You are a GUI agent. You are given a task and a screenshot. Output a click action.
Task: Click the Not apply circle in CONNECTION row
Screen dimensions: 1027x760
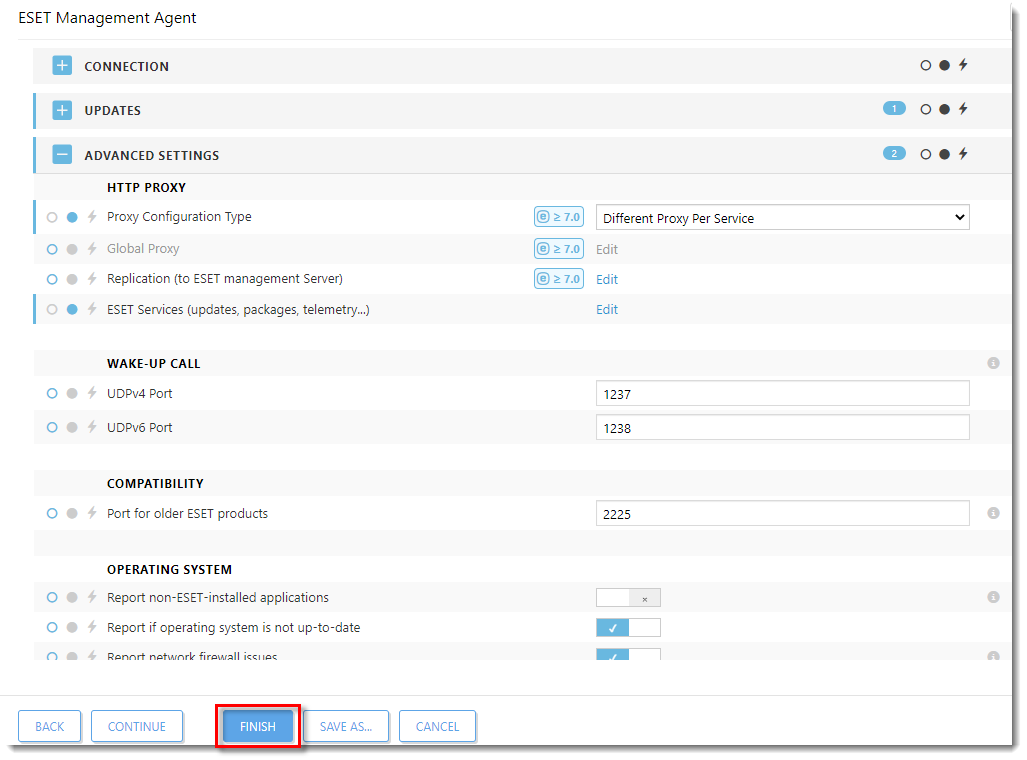point(925,66)
